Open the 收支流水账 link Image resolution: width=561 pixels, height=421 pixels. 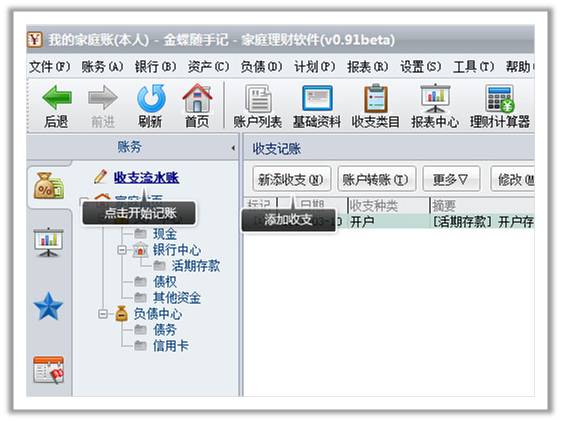pos(146,177)
